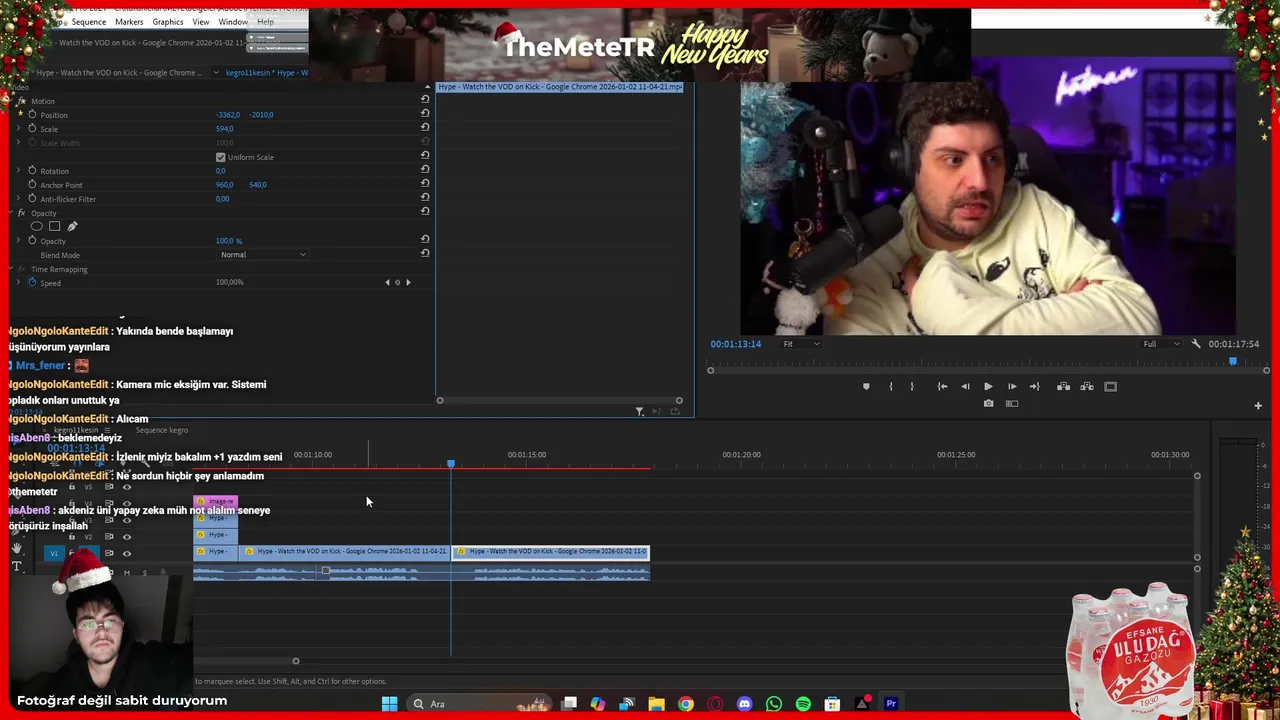The width and height of the screenshot is (1280, 720).
Task: Add marker in Program Monitor
Action: pos(866,387)
